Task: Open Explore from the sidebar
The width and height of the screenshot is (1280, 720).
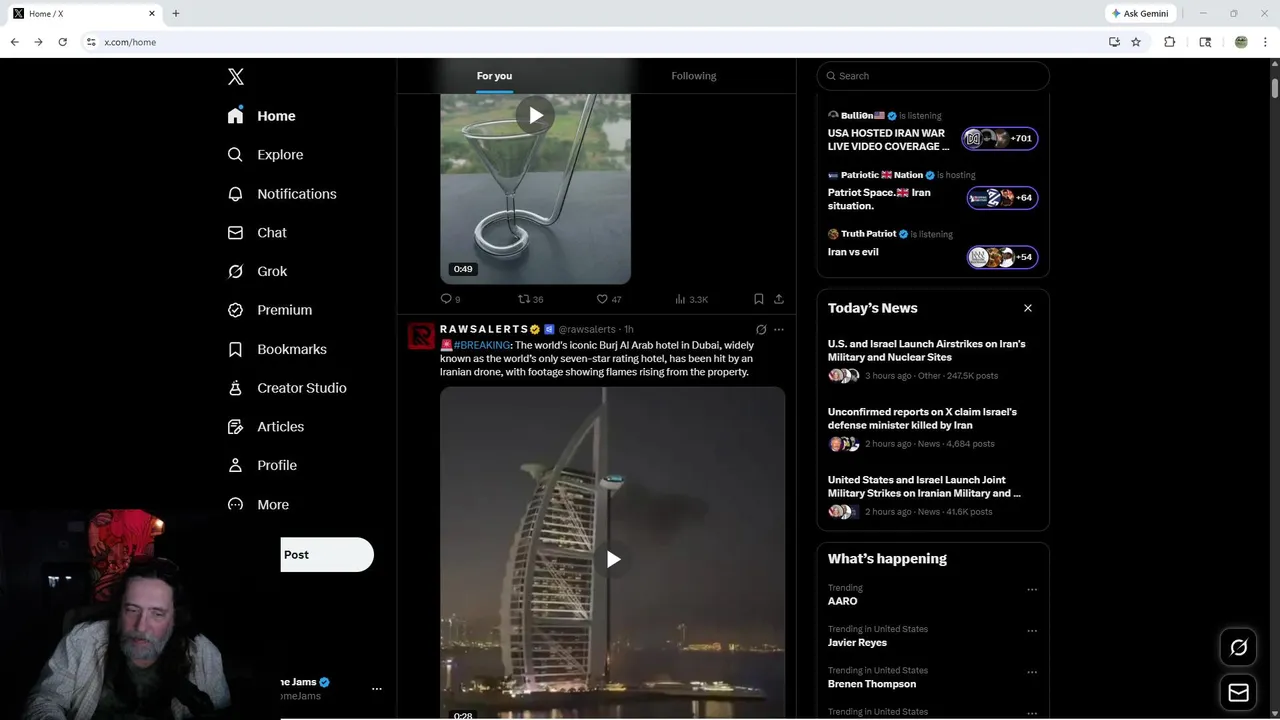Action: point(265,155)
